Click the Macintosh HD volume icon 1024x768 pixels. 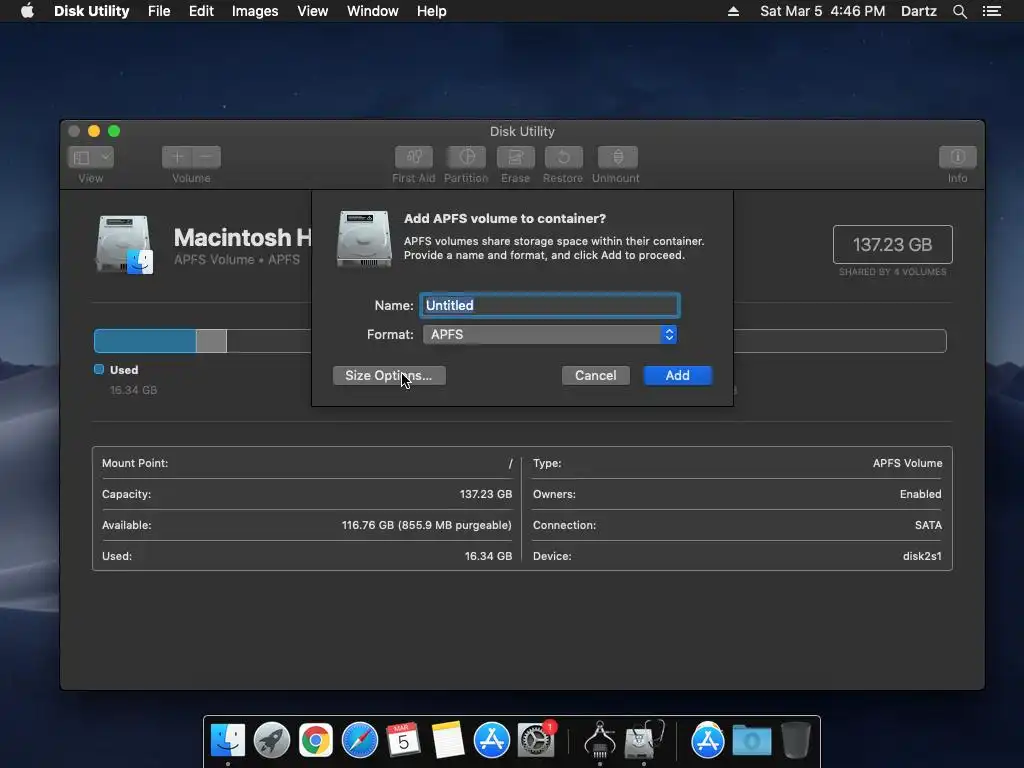[x=124, y=244]
